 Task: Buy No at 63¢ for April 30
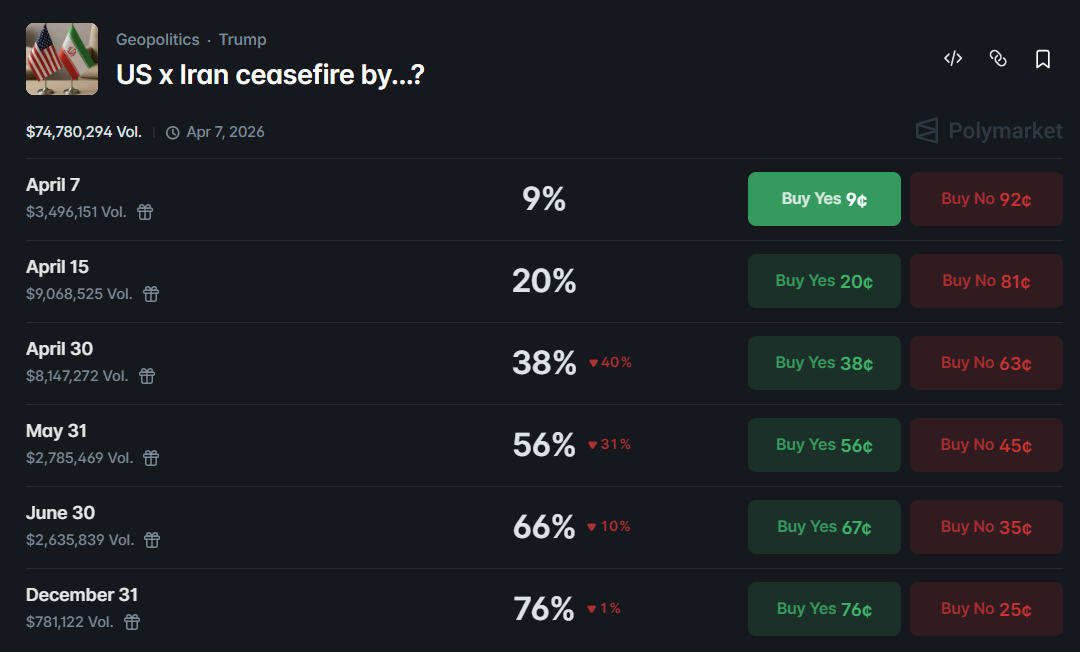[986, 363]
